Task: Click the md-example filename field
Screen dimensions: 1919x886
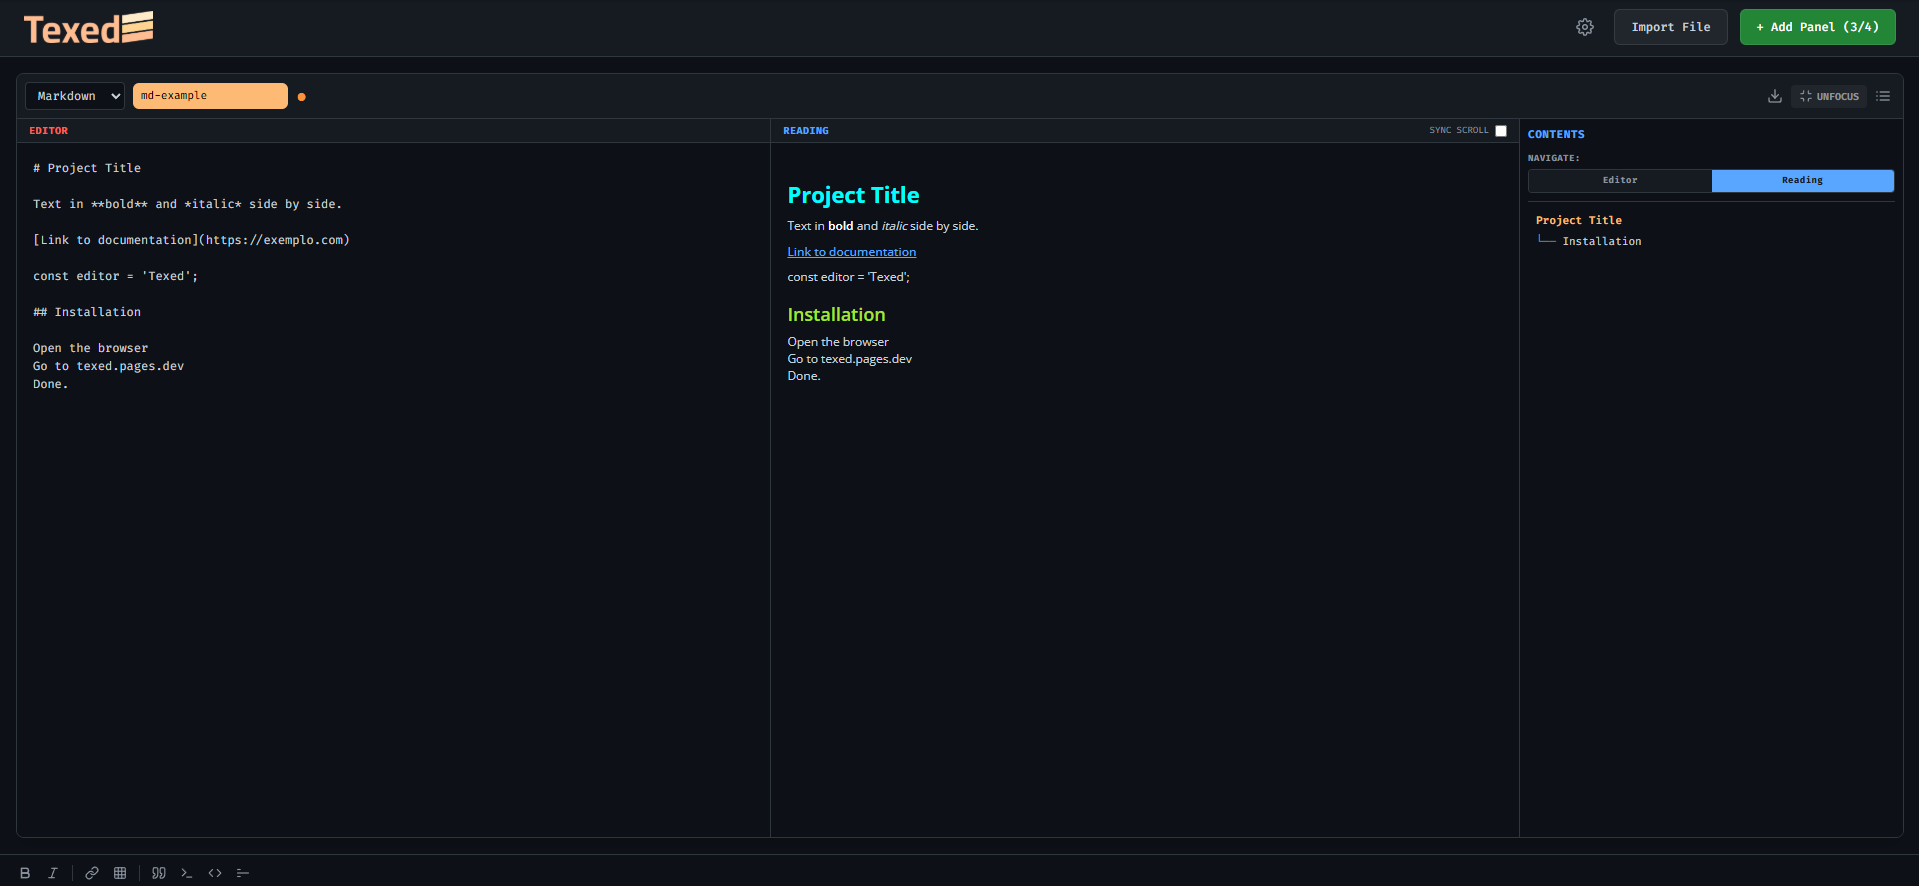Action: pos(210,96)
